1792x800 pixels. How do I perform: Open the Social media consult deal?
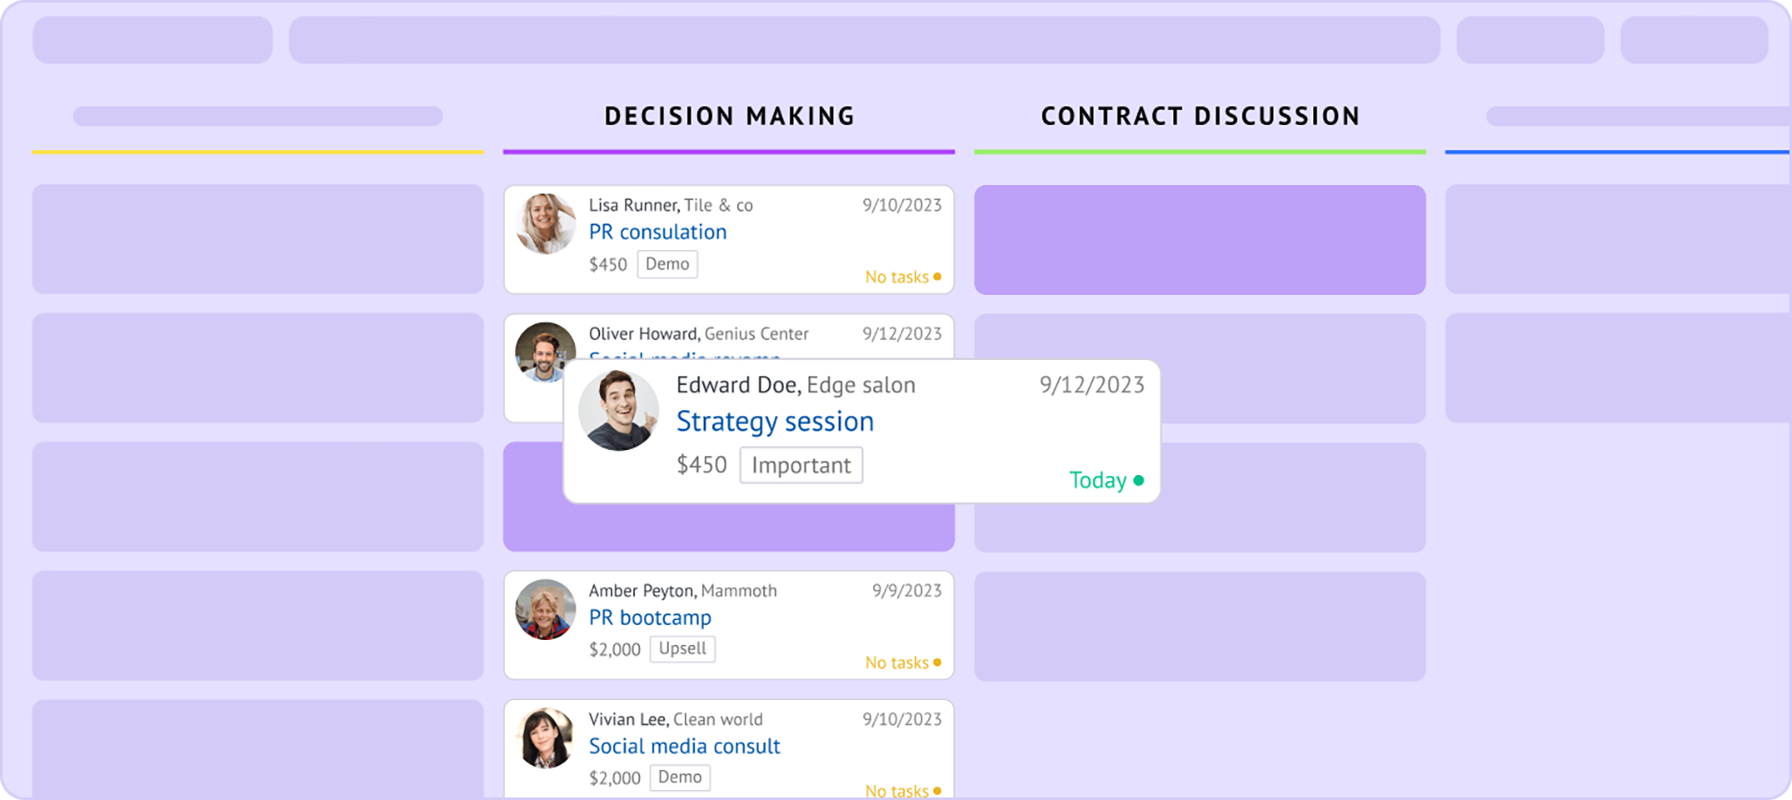pyautogui.click(x=684, y=746)
